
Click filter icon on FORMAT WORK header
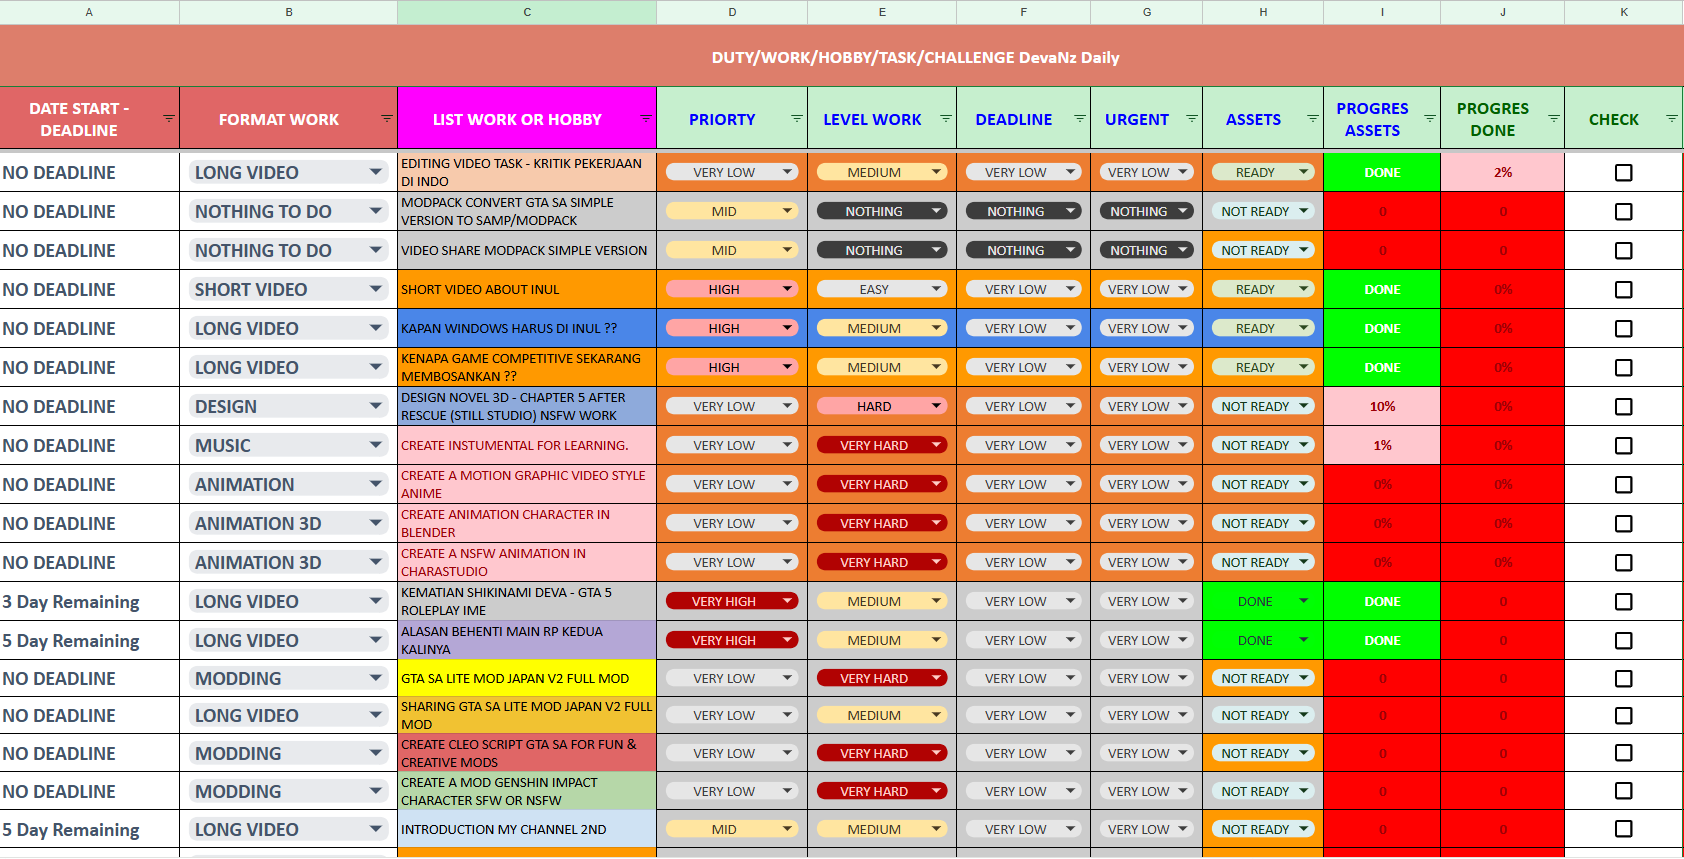[x=386, y=119]
